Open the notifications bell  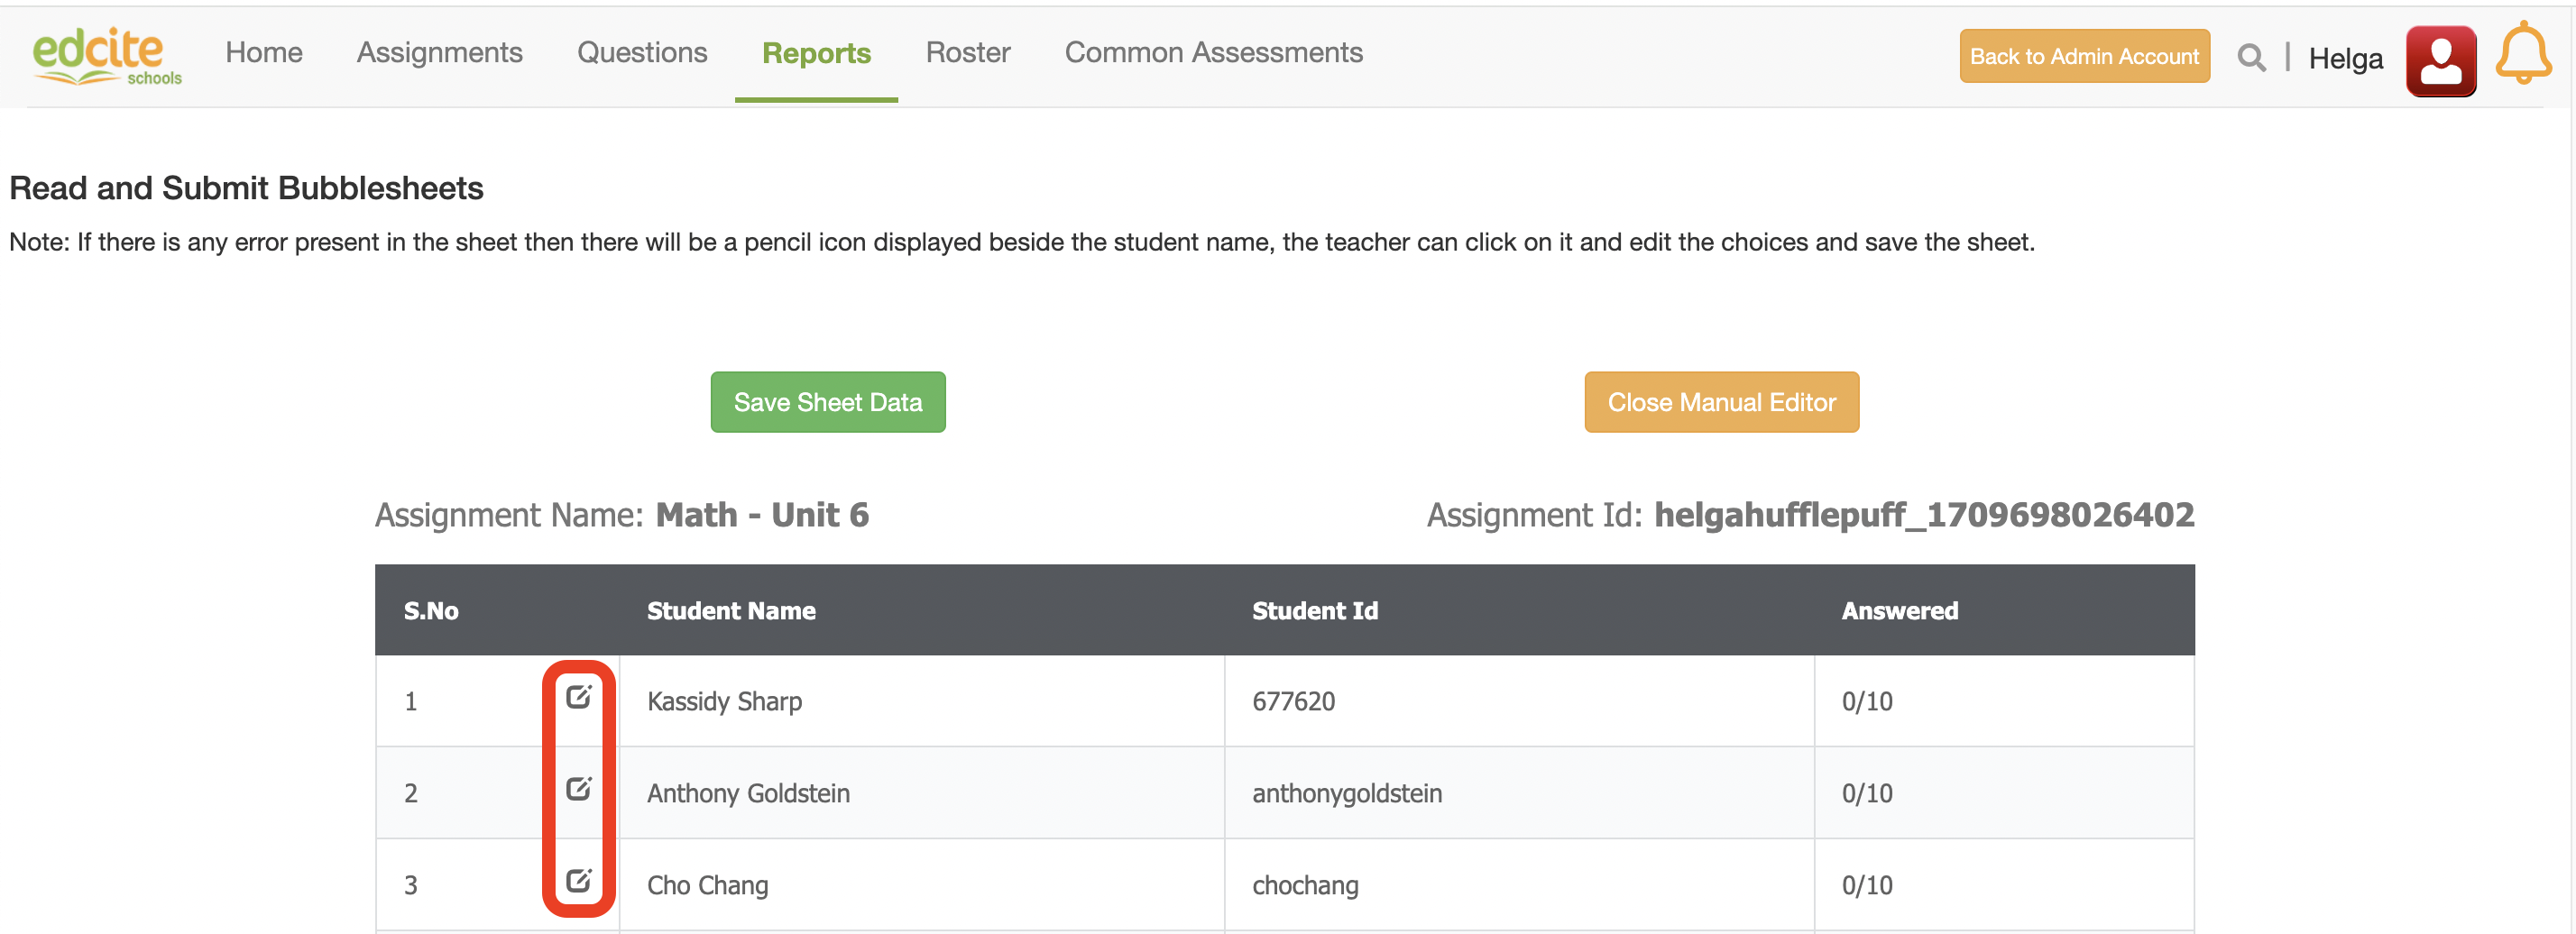point(2522,54)
